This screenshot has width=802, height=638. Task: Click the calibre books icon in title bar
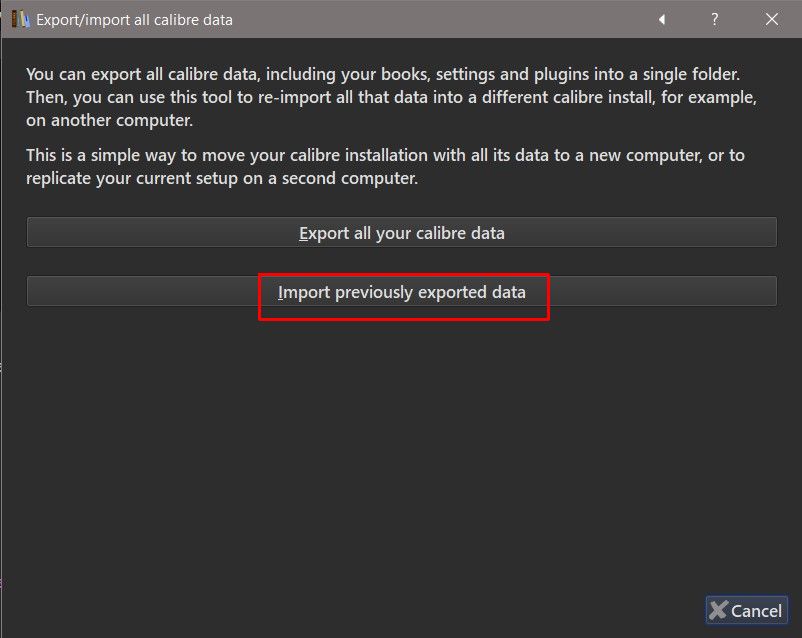click(x=20, y=19)
